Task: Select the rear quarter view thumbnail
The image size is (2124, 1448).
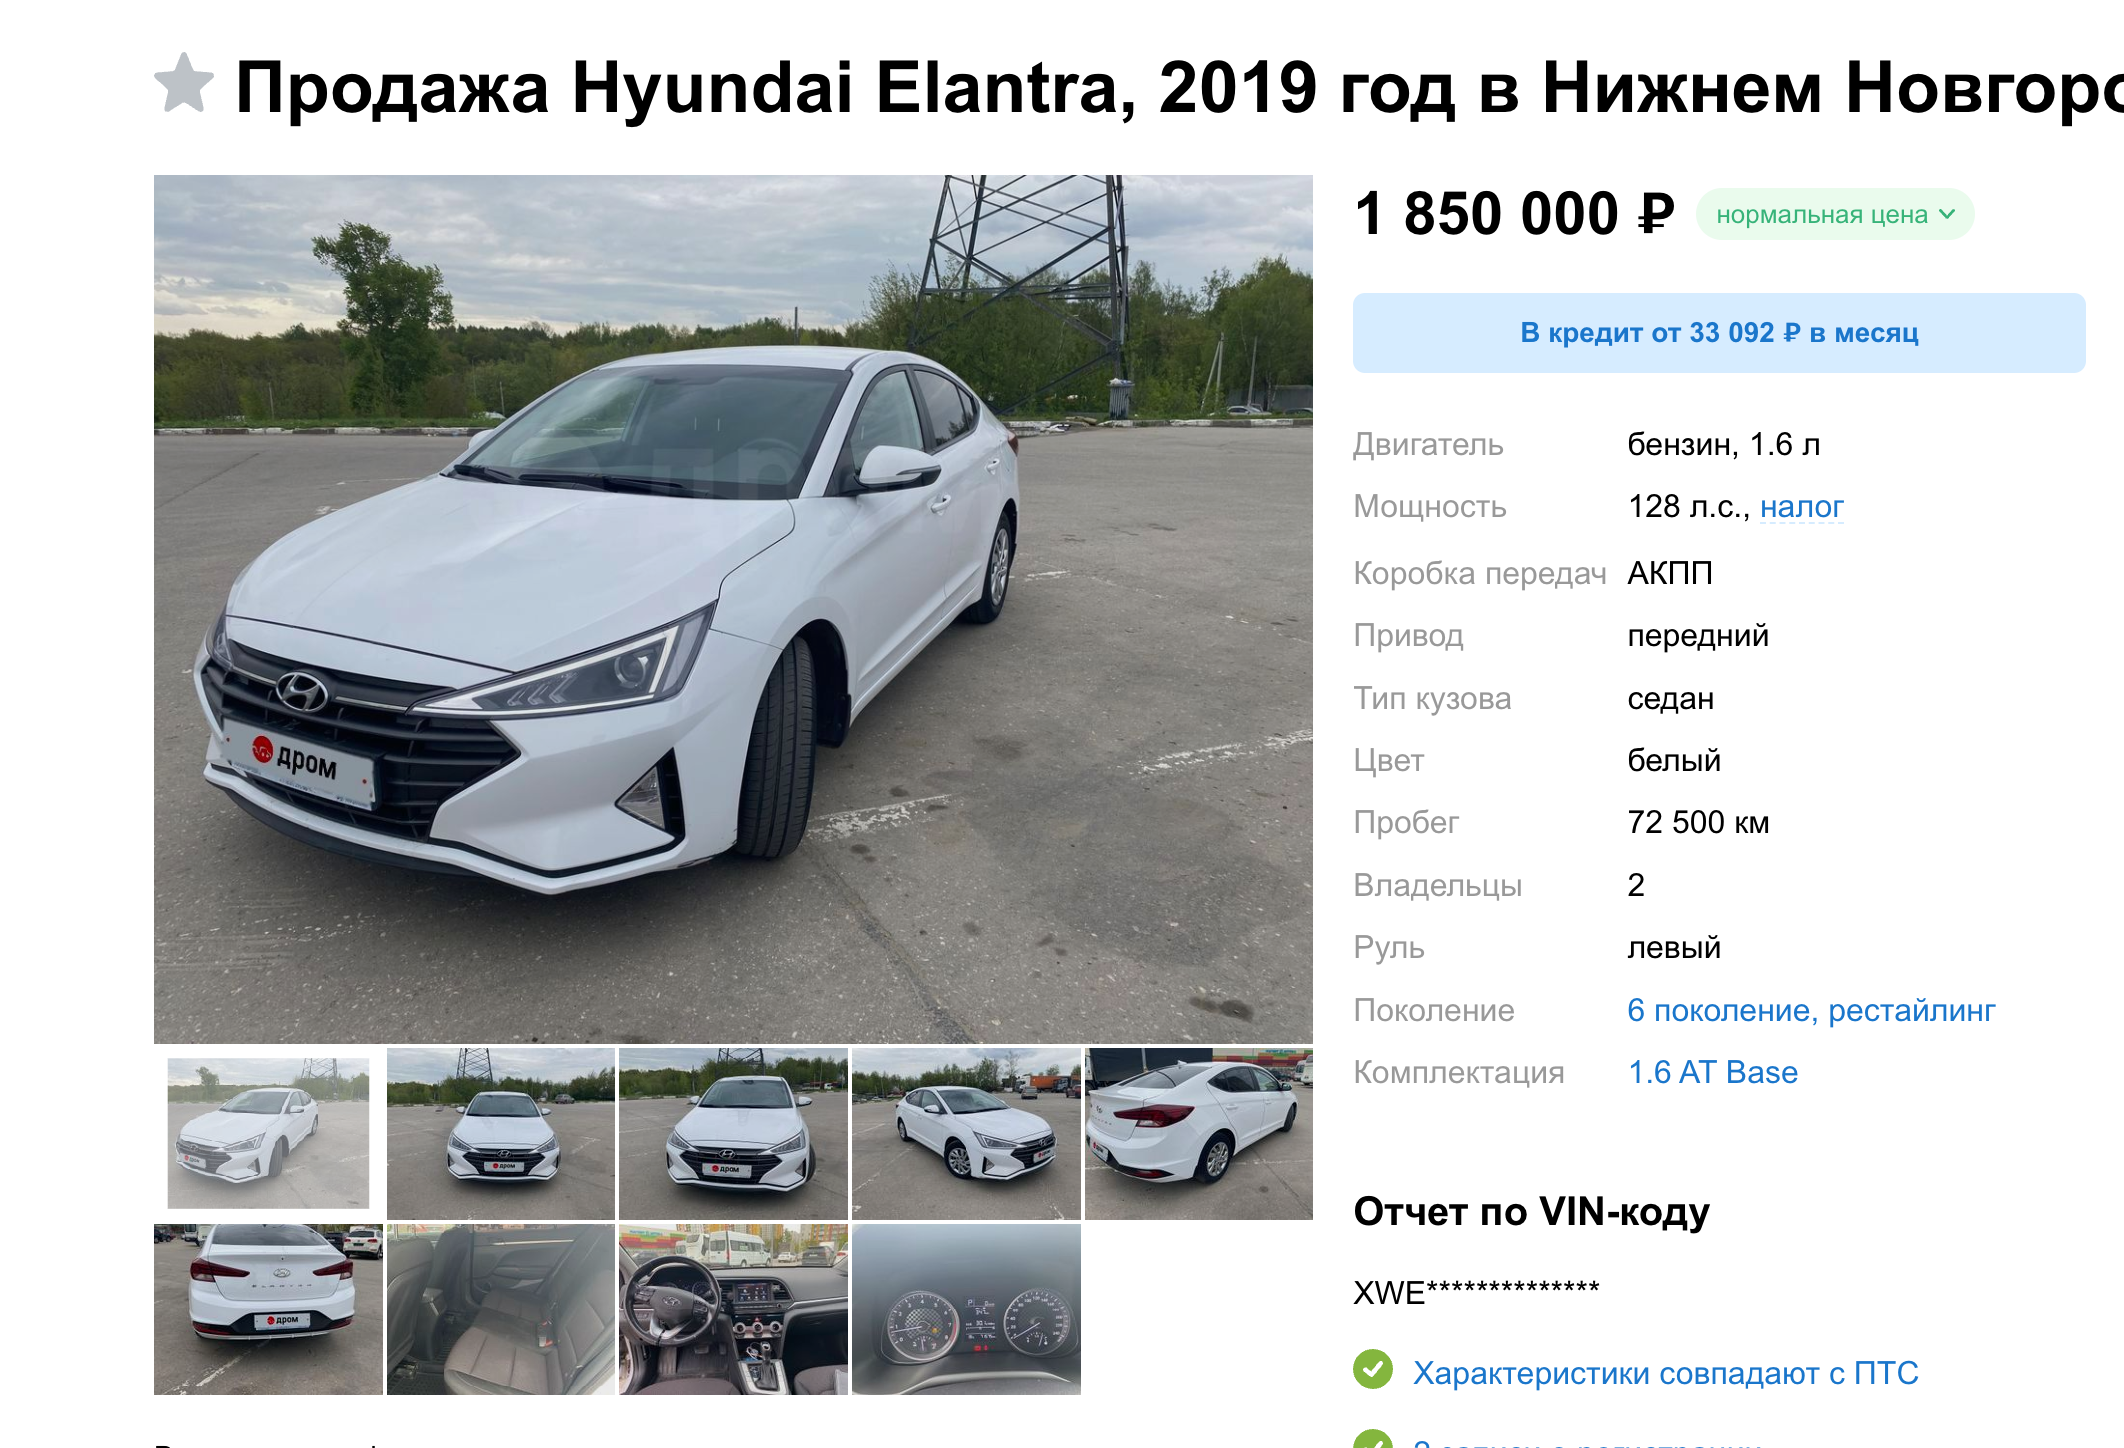Action: (1199, 1133)
